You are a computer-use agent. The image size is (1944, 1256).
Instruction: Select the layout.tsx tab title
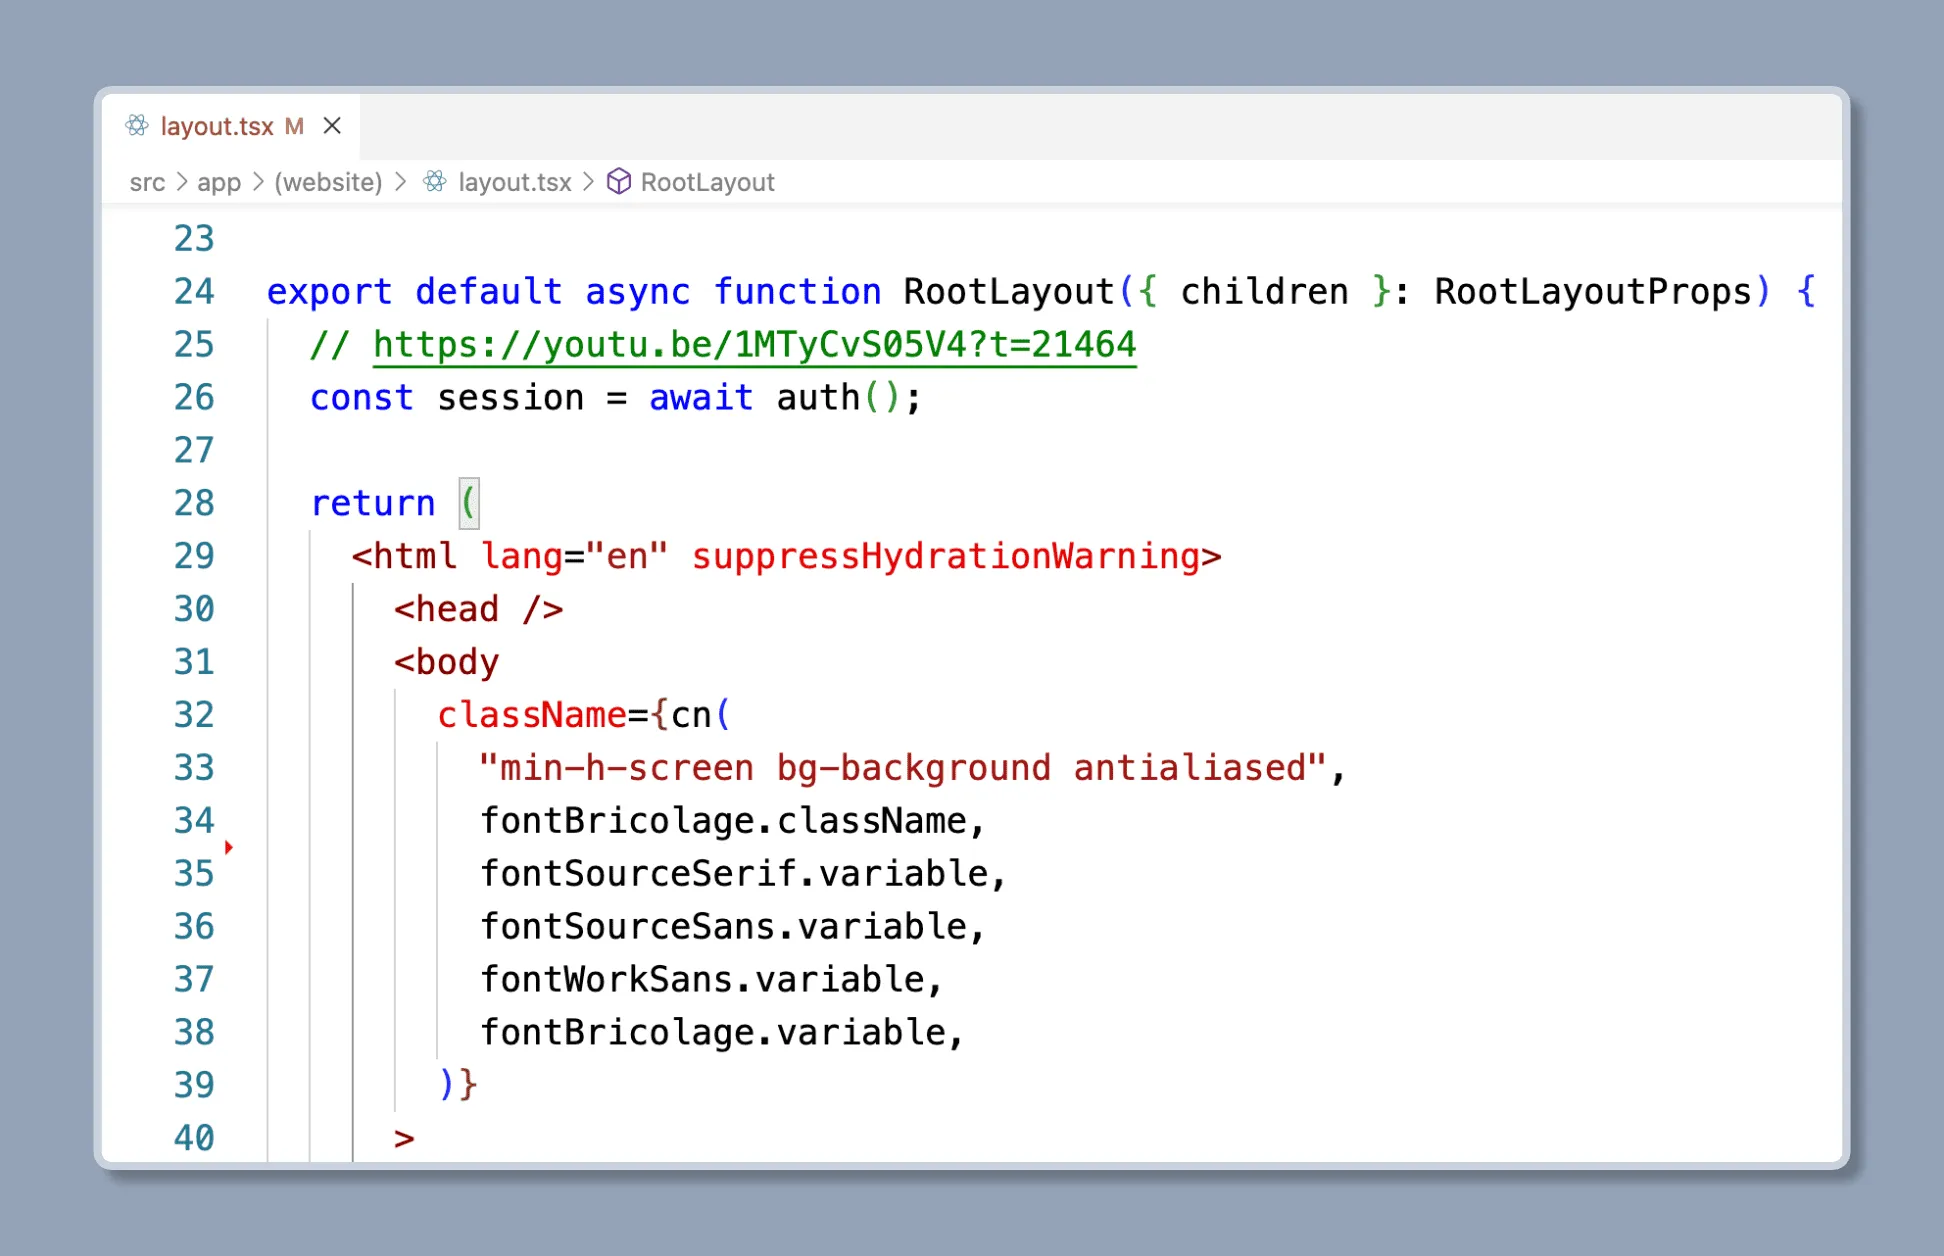click(216, 126)
